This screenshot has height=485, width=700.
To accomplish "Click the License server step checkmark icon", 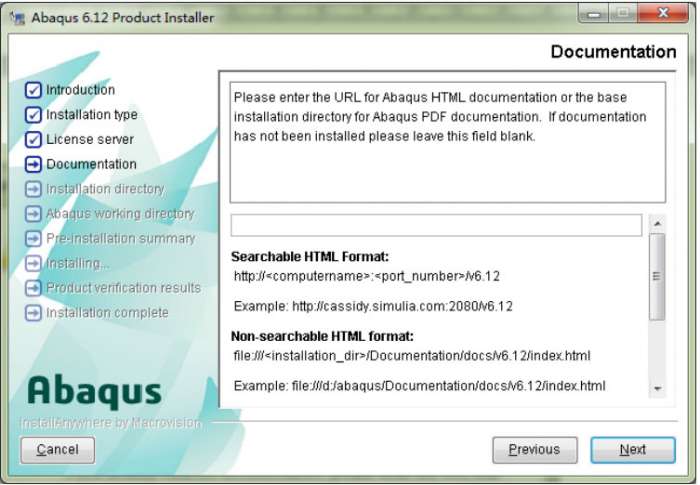I will tap(33, 139).
